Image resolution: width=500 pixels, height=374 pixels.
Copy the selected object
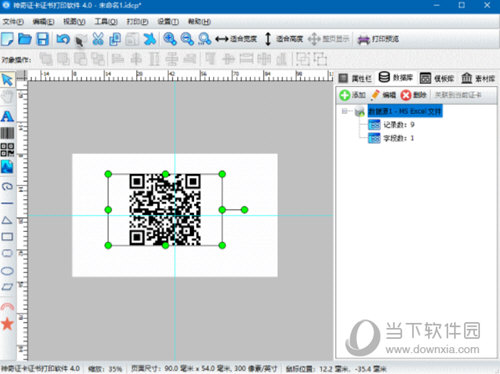point(115,39)
